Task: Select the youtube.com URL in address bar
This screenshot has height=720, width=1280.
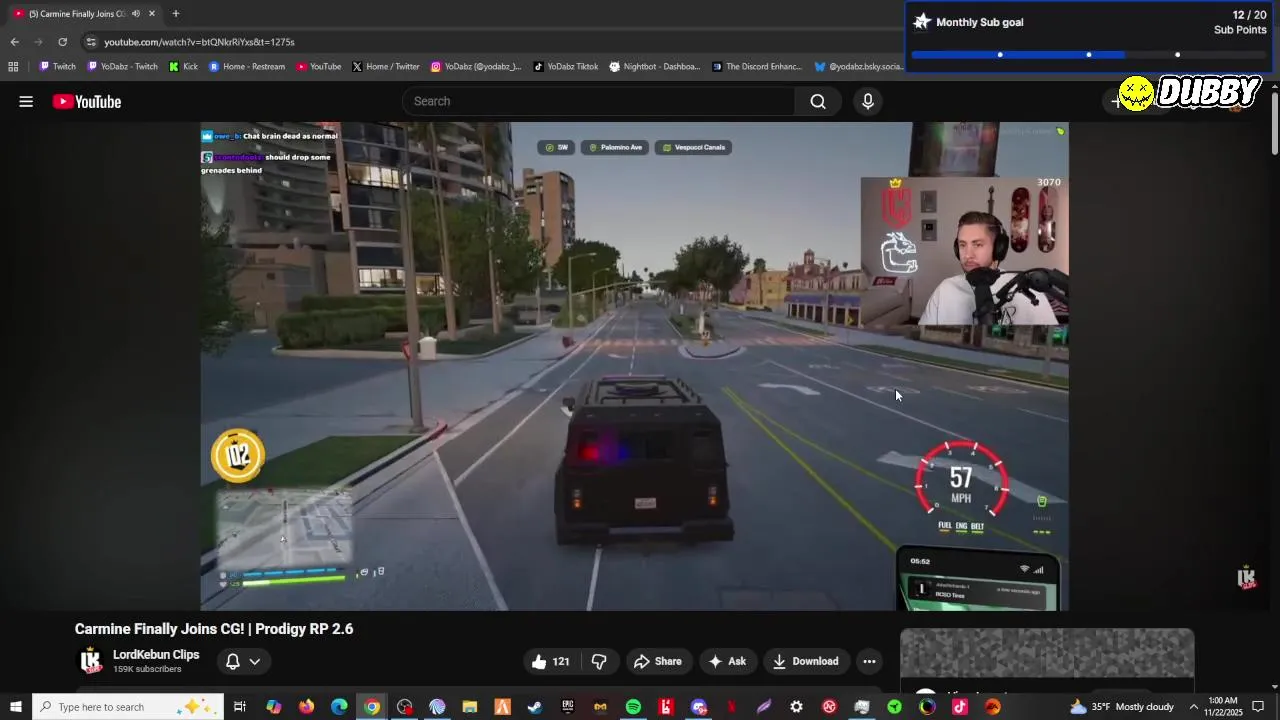Action: [199, 42]
